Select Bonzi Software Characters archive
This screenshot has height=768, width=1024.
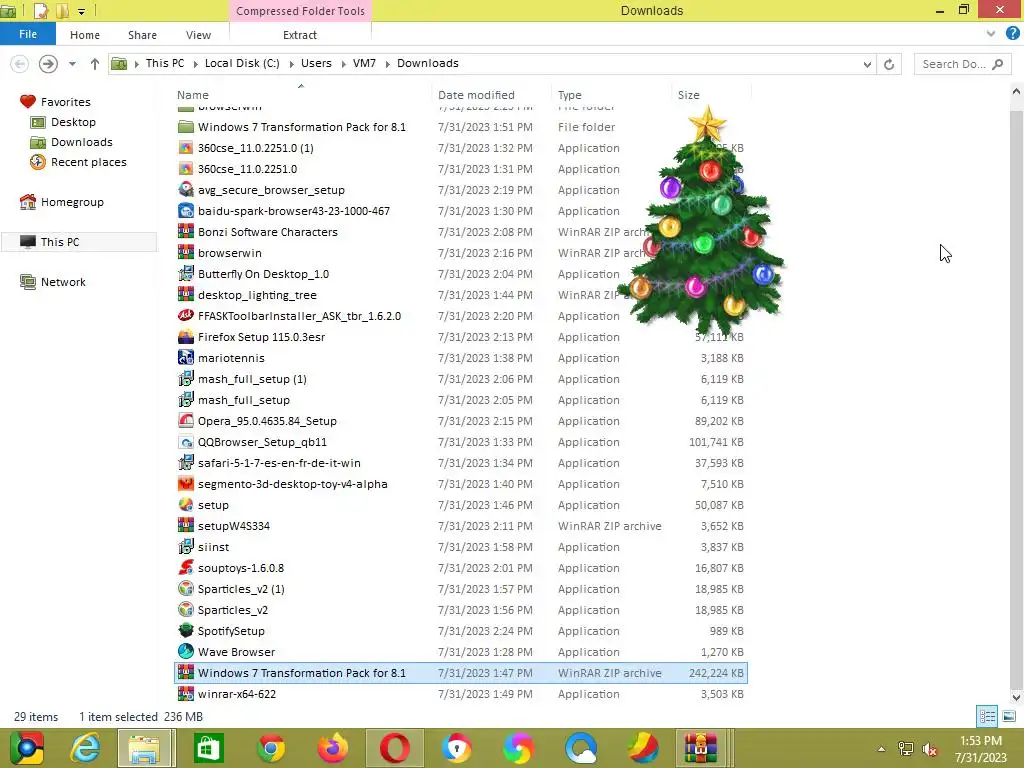[x=268, y=232]
